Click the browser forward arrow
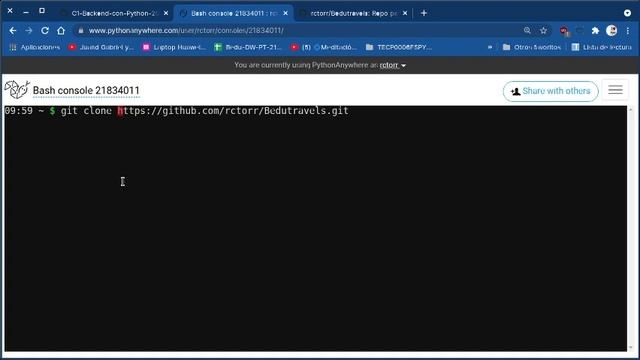 (x=29, y=31)
